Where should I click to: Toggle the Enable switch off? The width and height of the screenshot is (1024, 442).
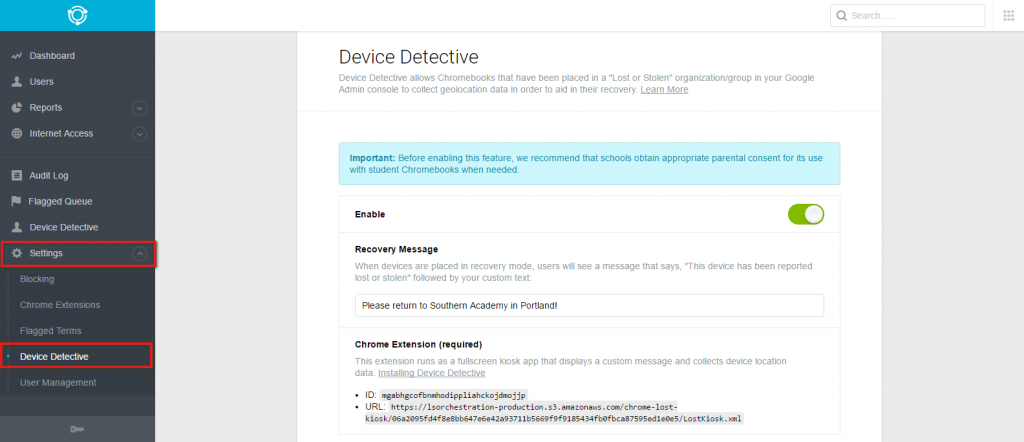point(806,214)
